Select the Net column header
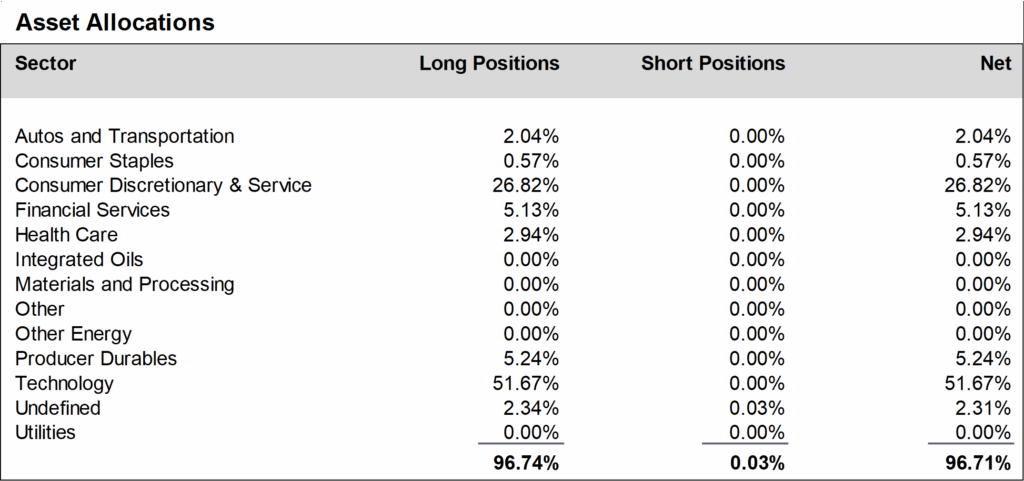Image resolution: width=1024 pixels, height=481 pixels. click(996, 64)
